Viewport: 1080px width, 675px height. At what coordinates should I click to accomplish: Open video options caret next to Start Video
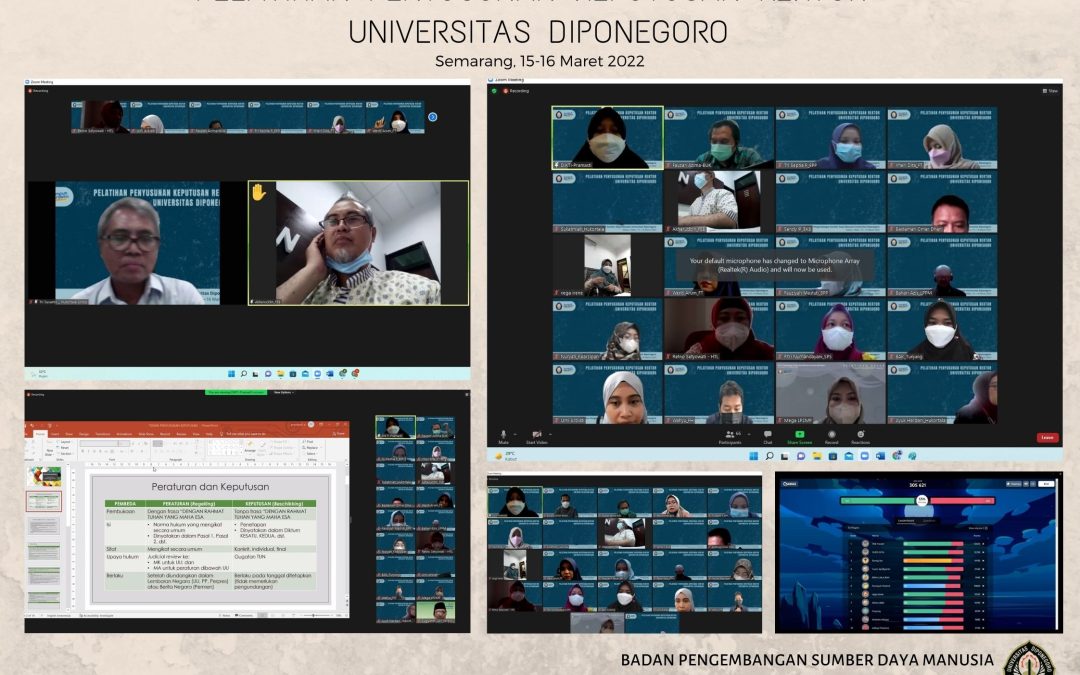coord(550,434)
